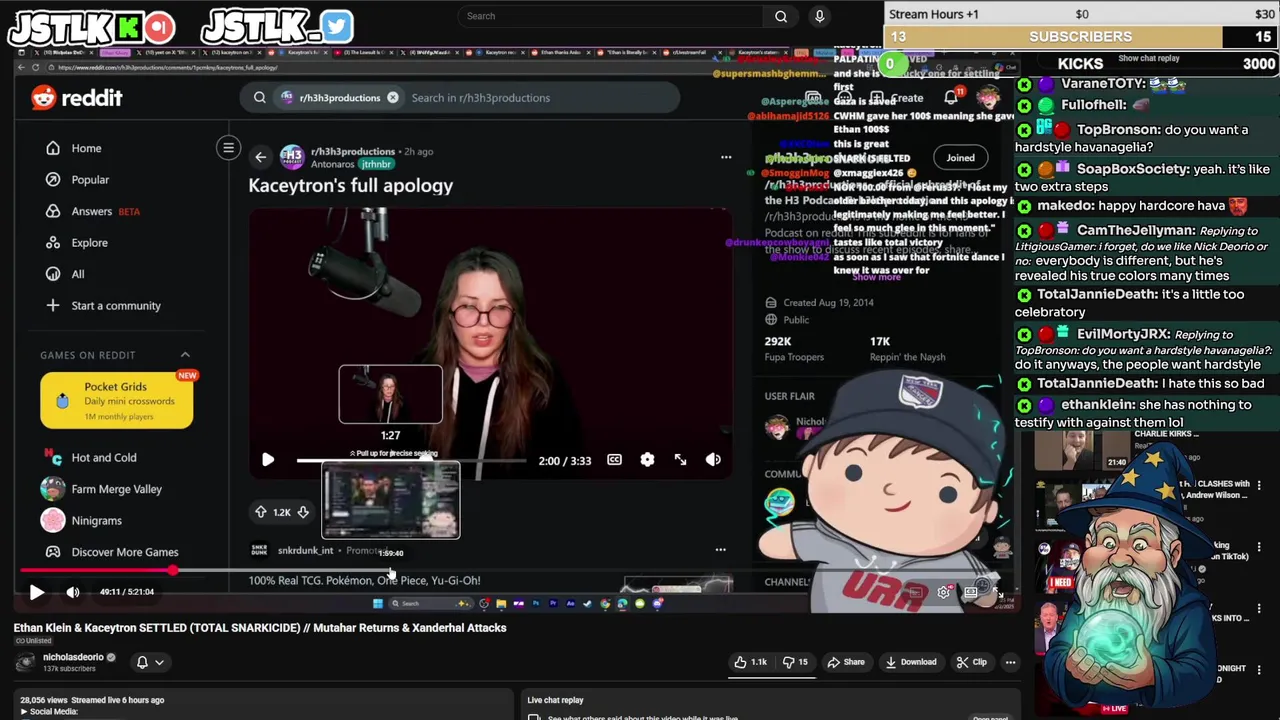Mute the Reddit video volume

pos(713,460)
